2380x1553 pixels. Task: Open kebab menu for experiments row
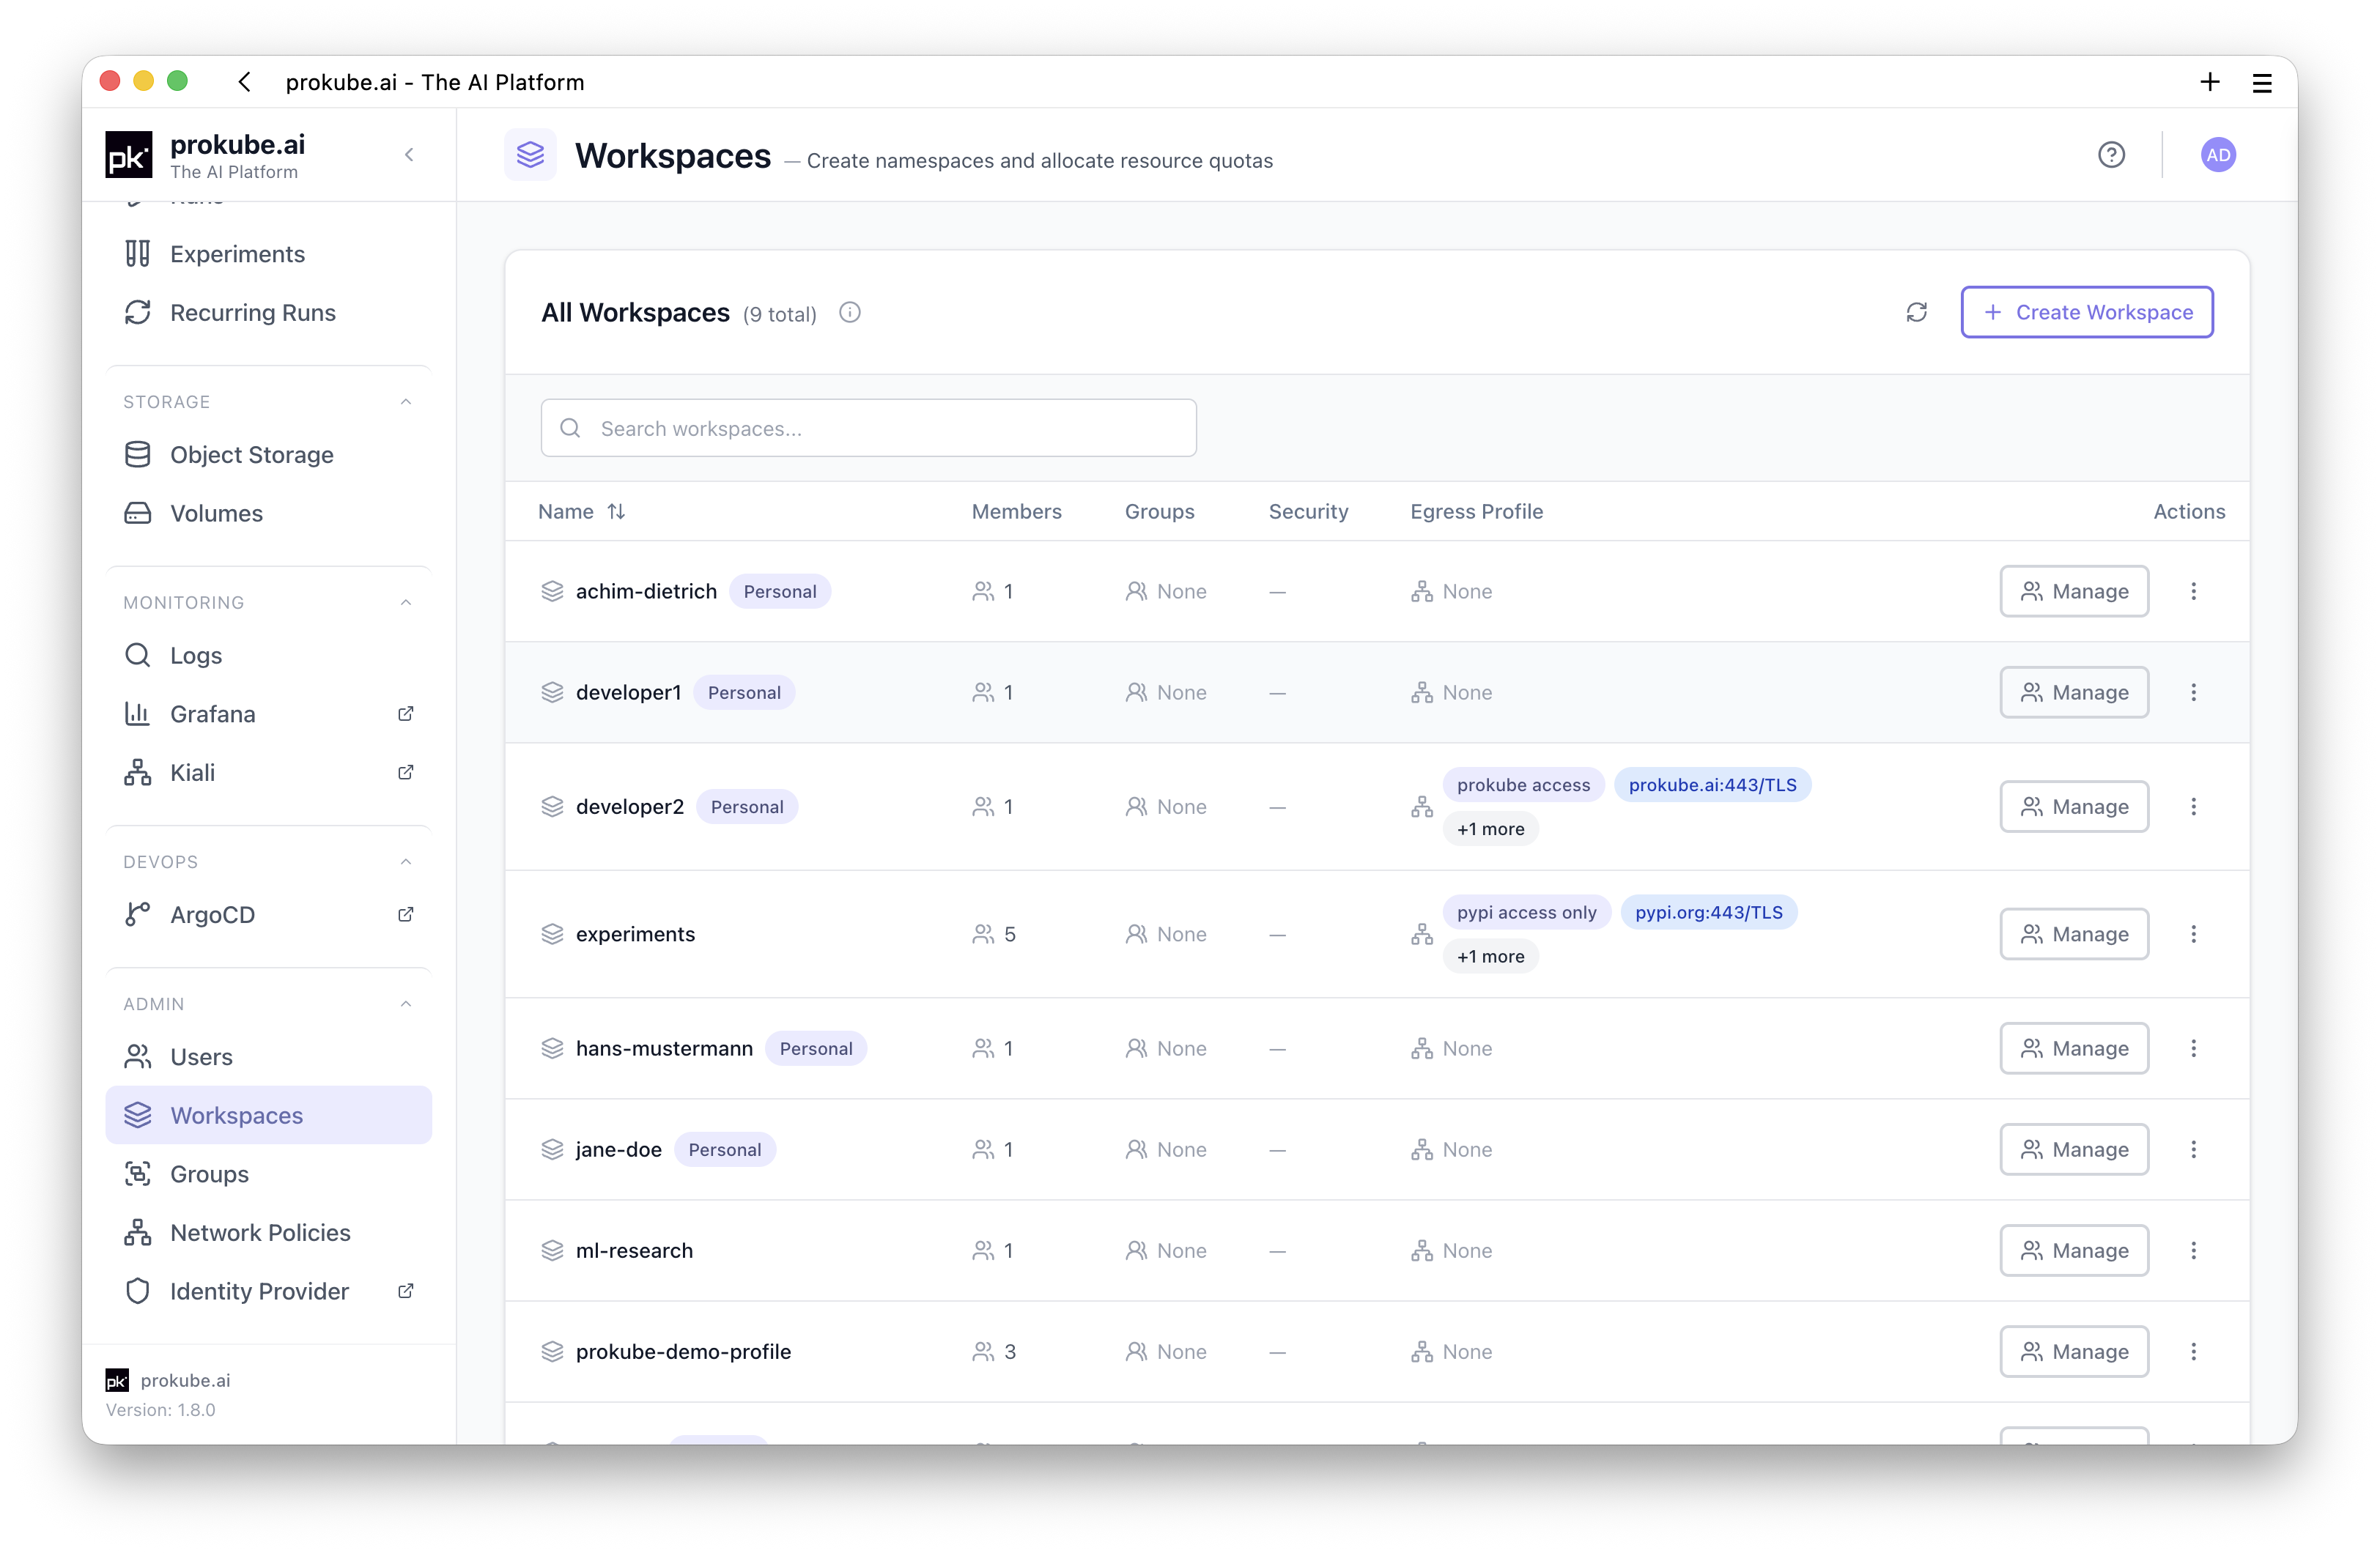click(x=2194, y=934)
